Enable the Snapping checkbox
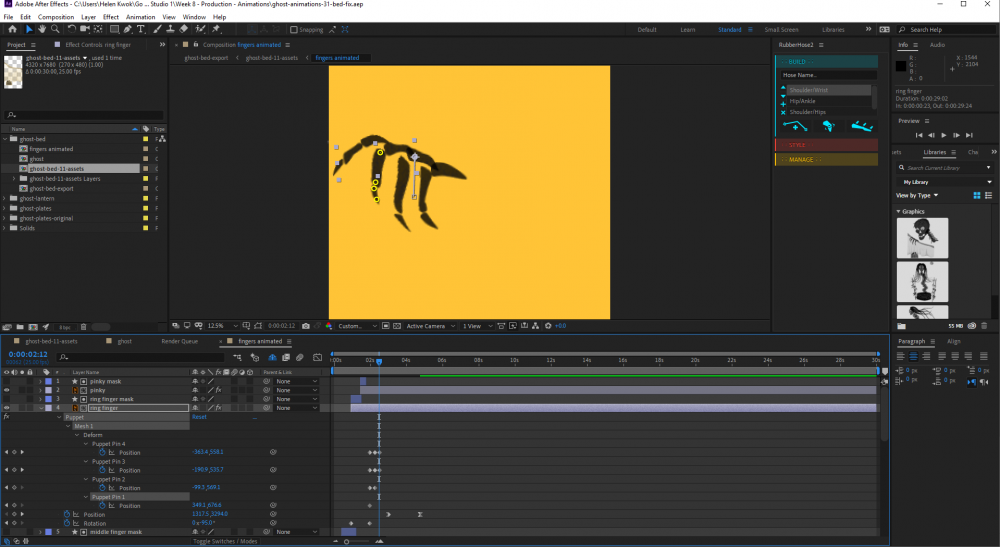Screen dimensions: 1000x547 pos(293,30)
